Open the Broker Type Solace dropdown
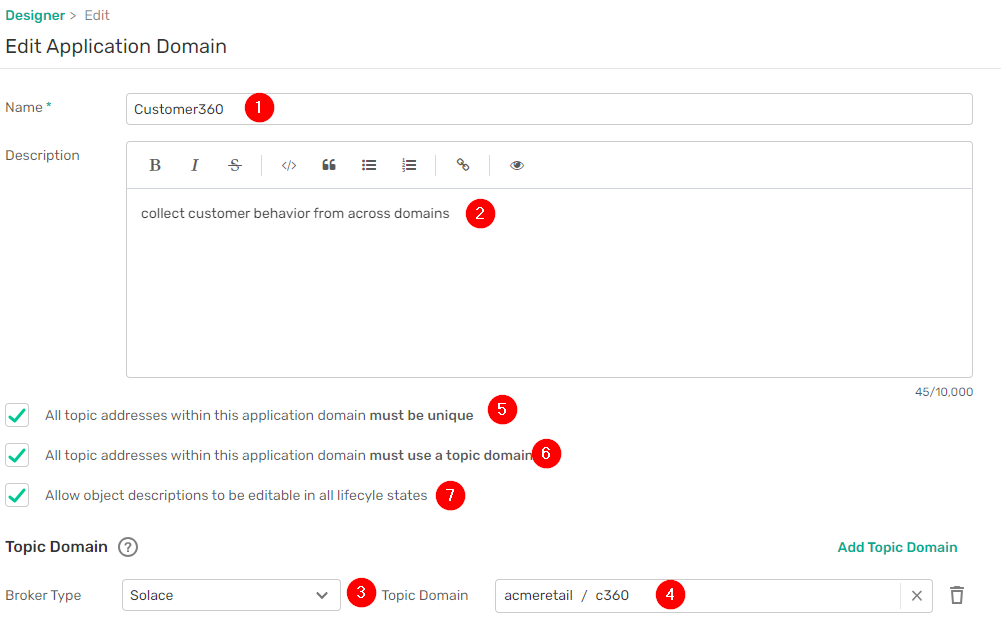Image resolution: width=1001 pixels, height=640 pixels. (x=230, y=596)
